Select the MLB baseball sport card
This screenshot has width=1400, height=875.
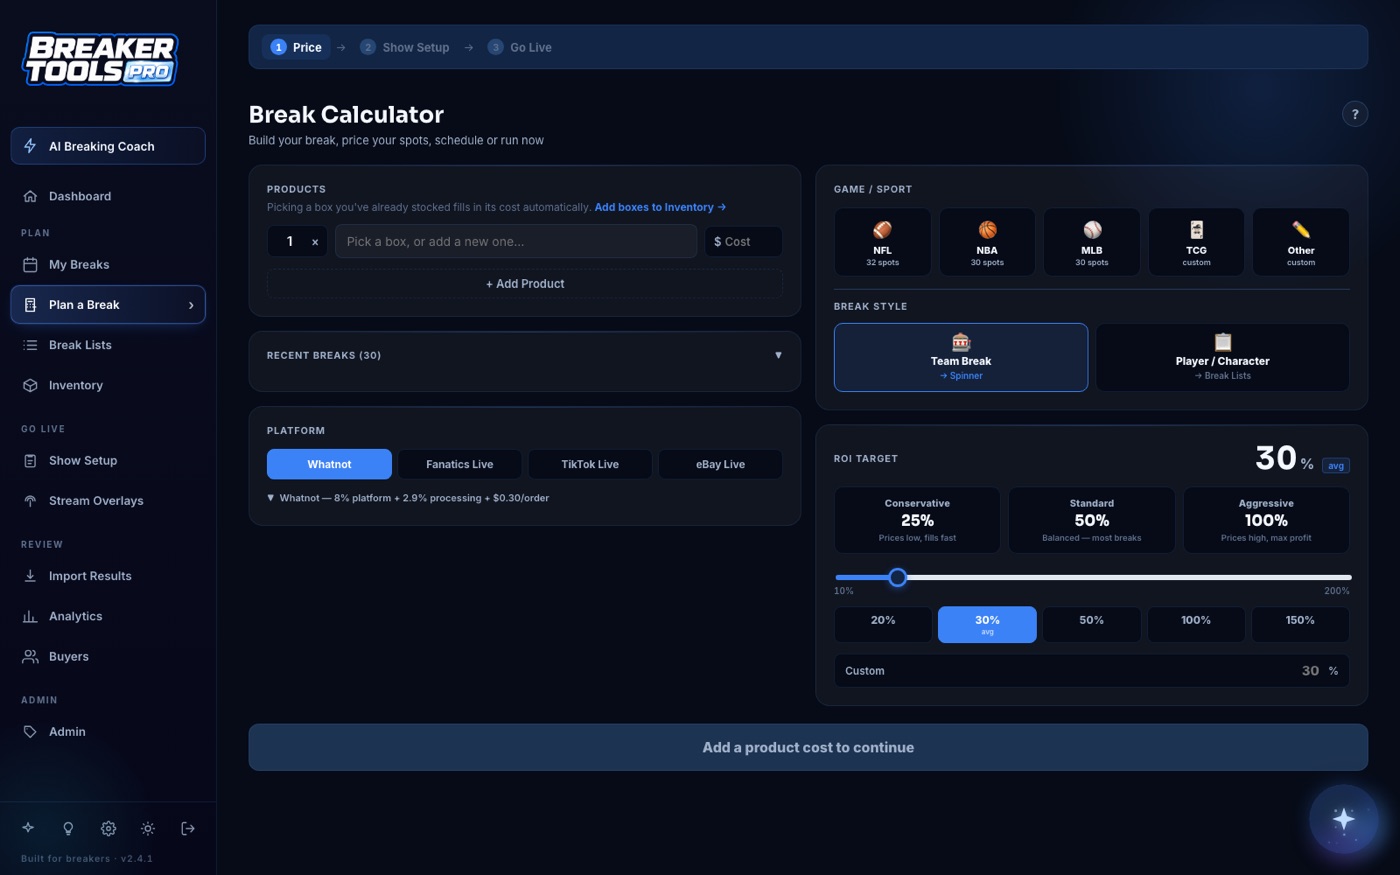pyautogui.click(x=1092, y=242)
